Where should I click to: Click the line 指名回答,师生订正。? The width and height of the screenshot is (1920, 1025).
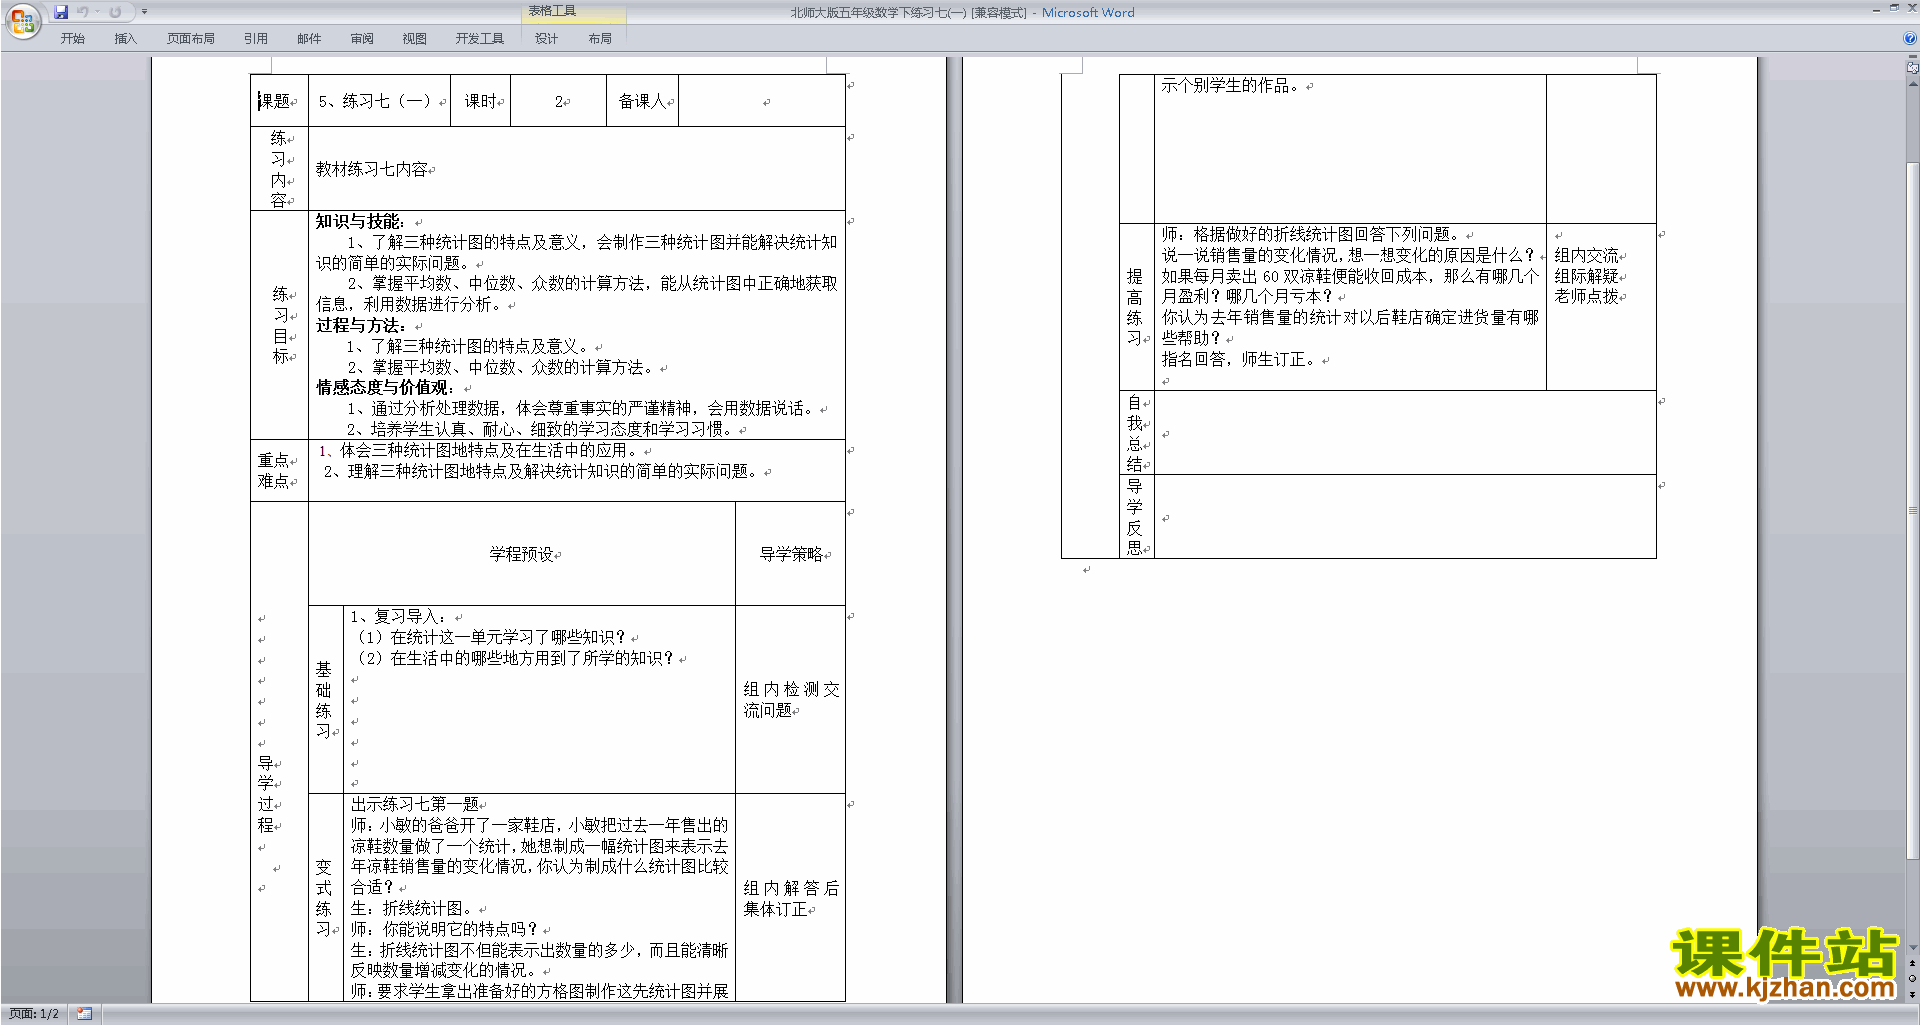[x=1240, y=359]
